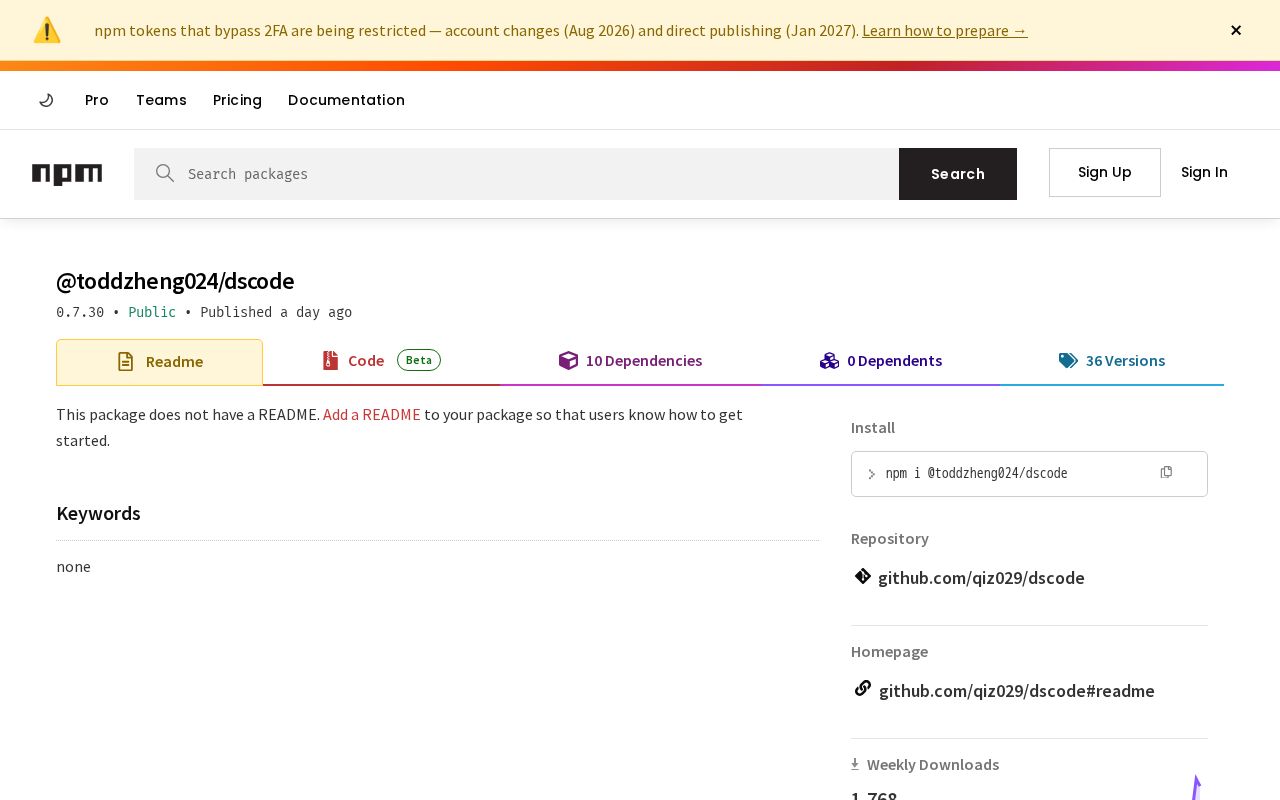The image size is (1280, 800).
Task: Open the Pro menu item
Action: [97, 100]
